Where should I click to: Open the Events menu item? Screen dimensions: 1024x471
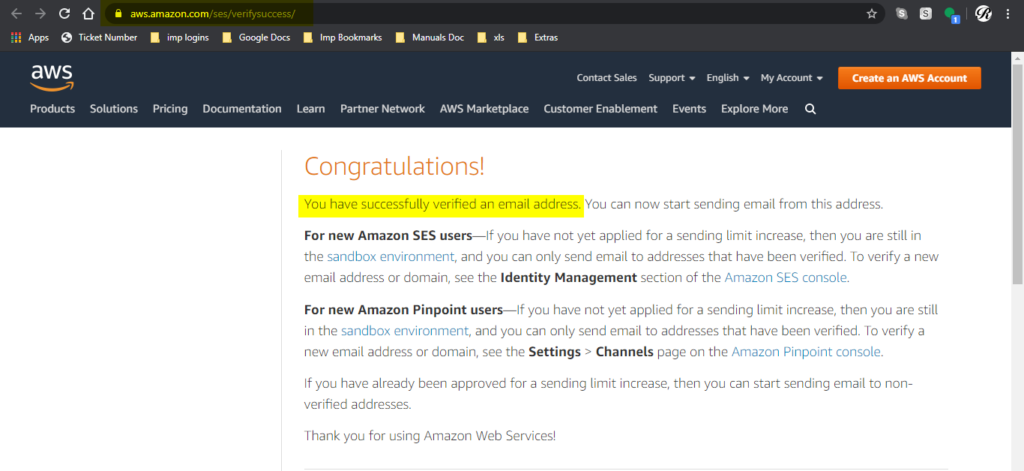689,109
